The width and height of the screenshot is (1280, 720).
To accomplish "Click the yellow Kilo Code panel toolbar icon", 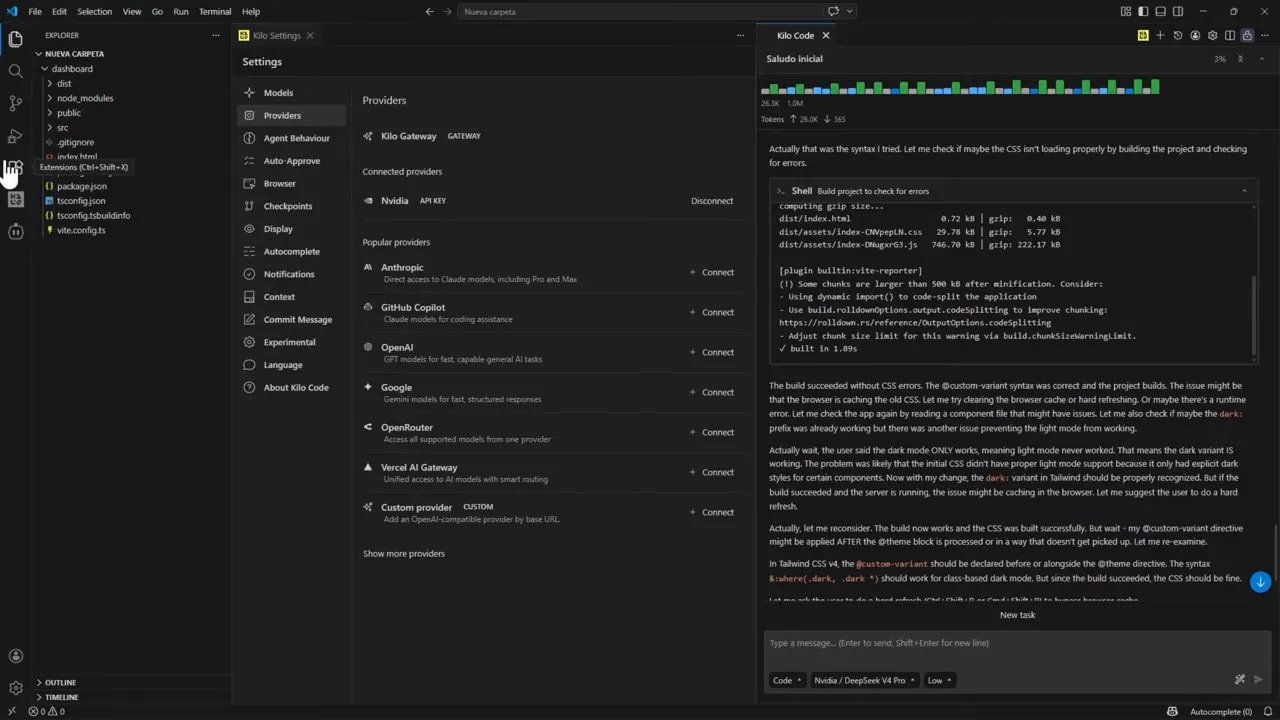I will pyautogui.click(x=1142, y=35).
